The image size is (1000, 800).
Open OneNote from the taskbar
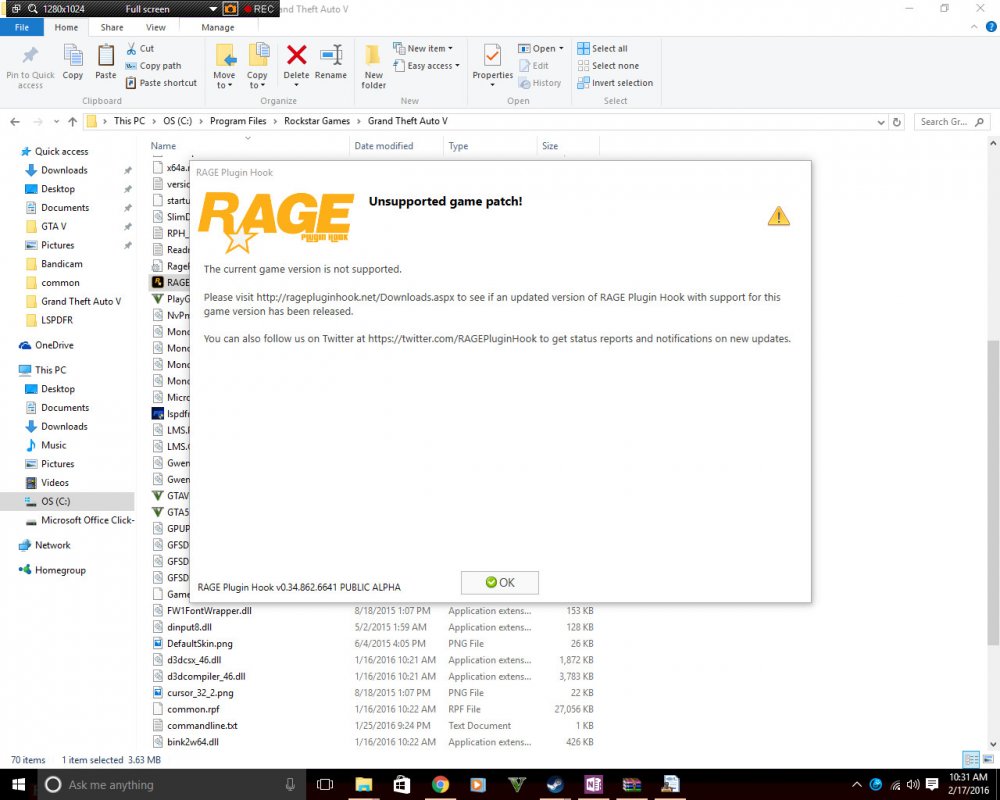click(593, 784)
